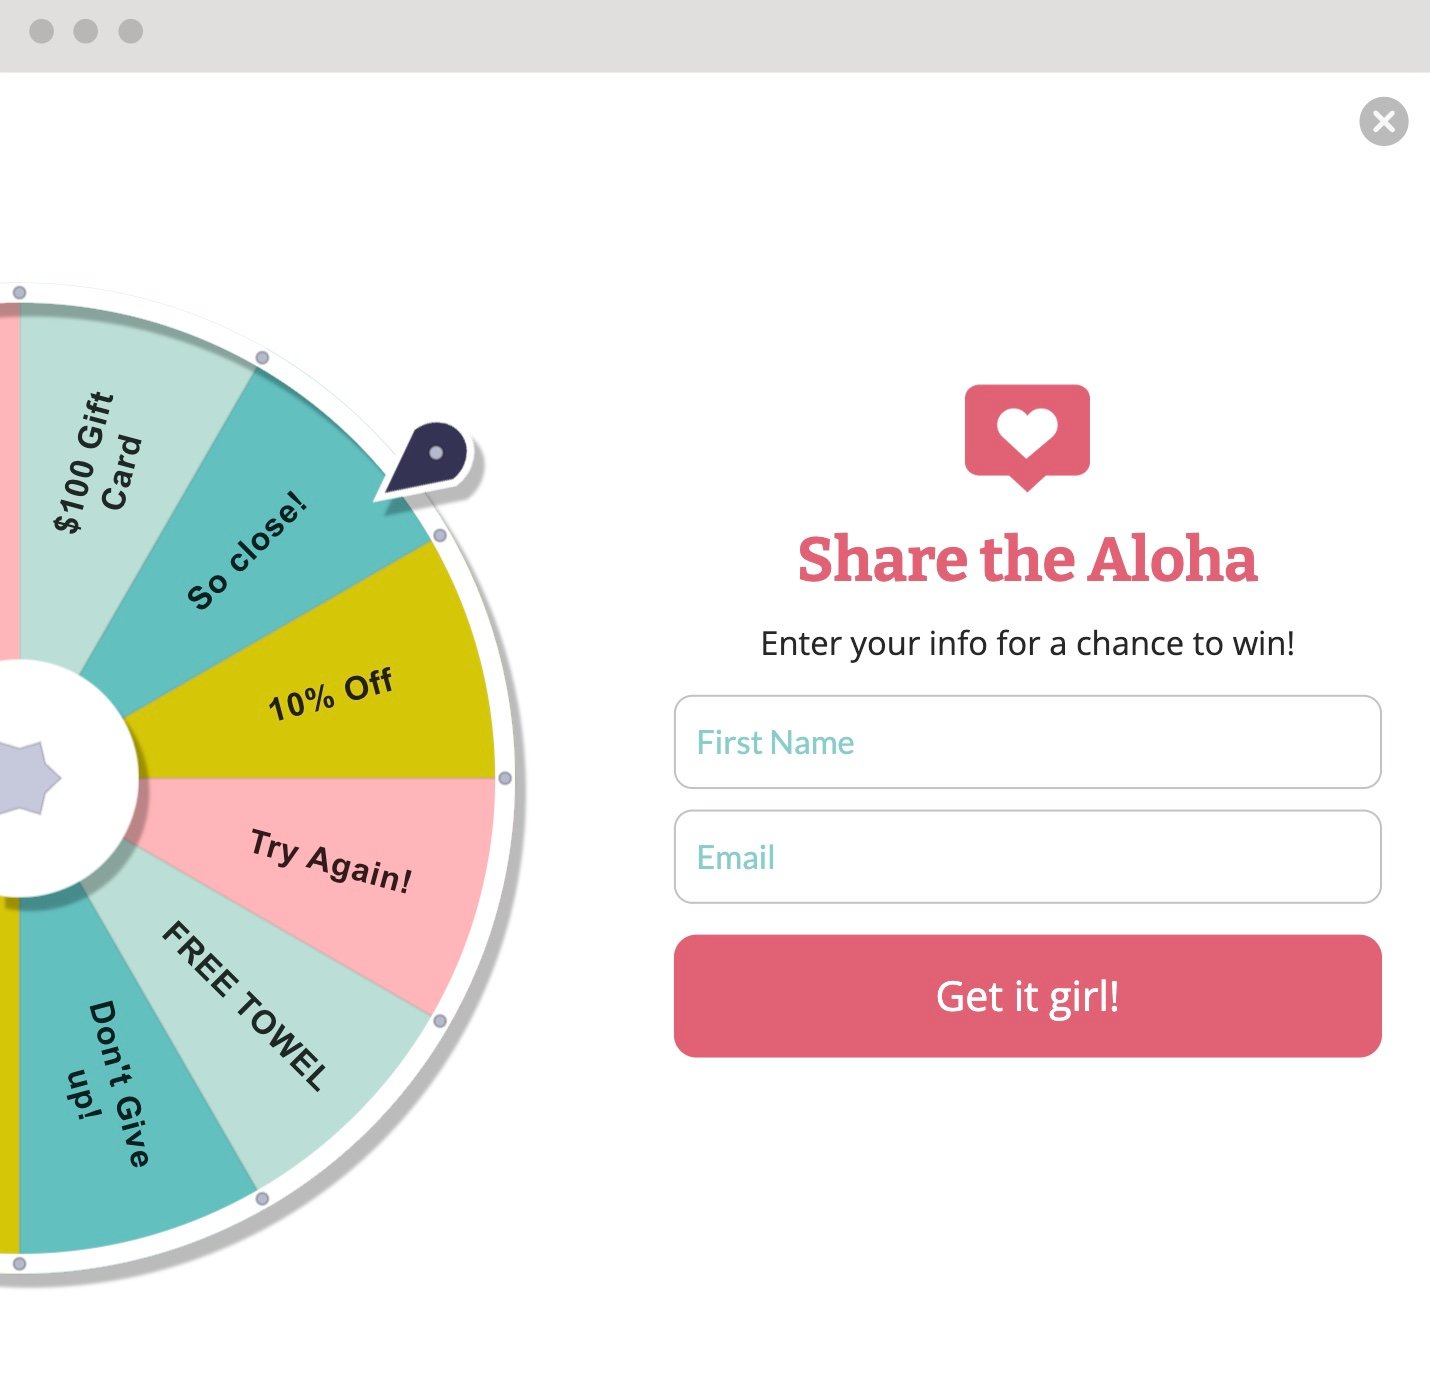The height and width of the screenshot is (1398, 1430).
Task: Close the popup with the X icon
Action: click(1384, 122)
